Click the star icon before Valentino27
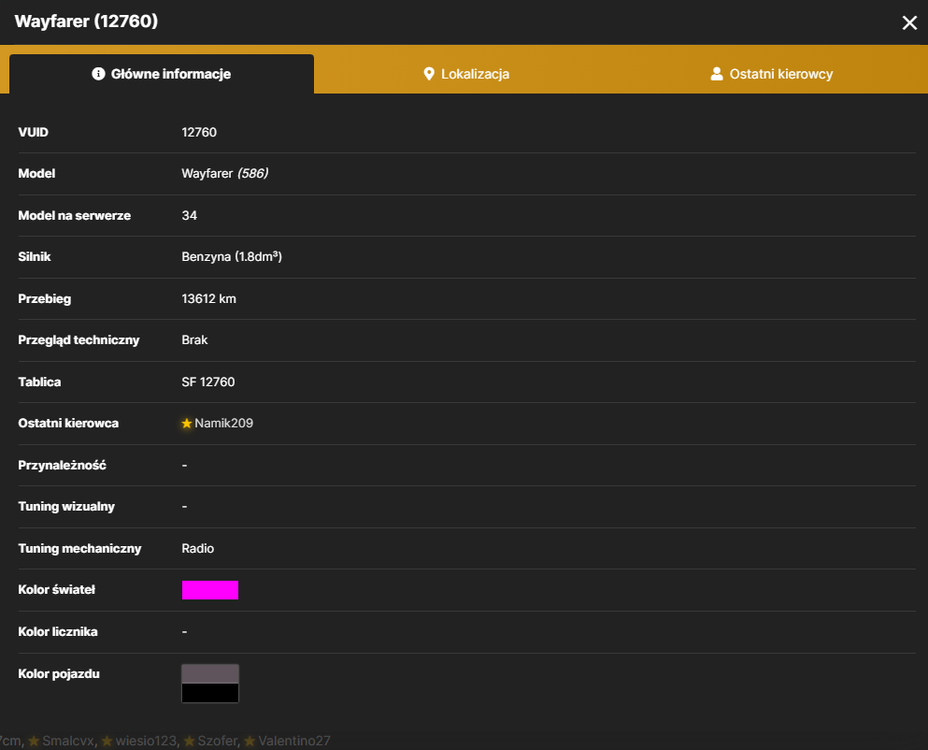Screen dimensions: 928x750 pos(250,741)
